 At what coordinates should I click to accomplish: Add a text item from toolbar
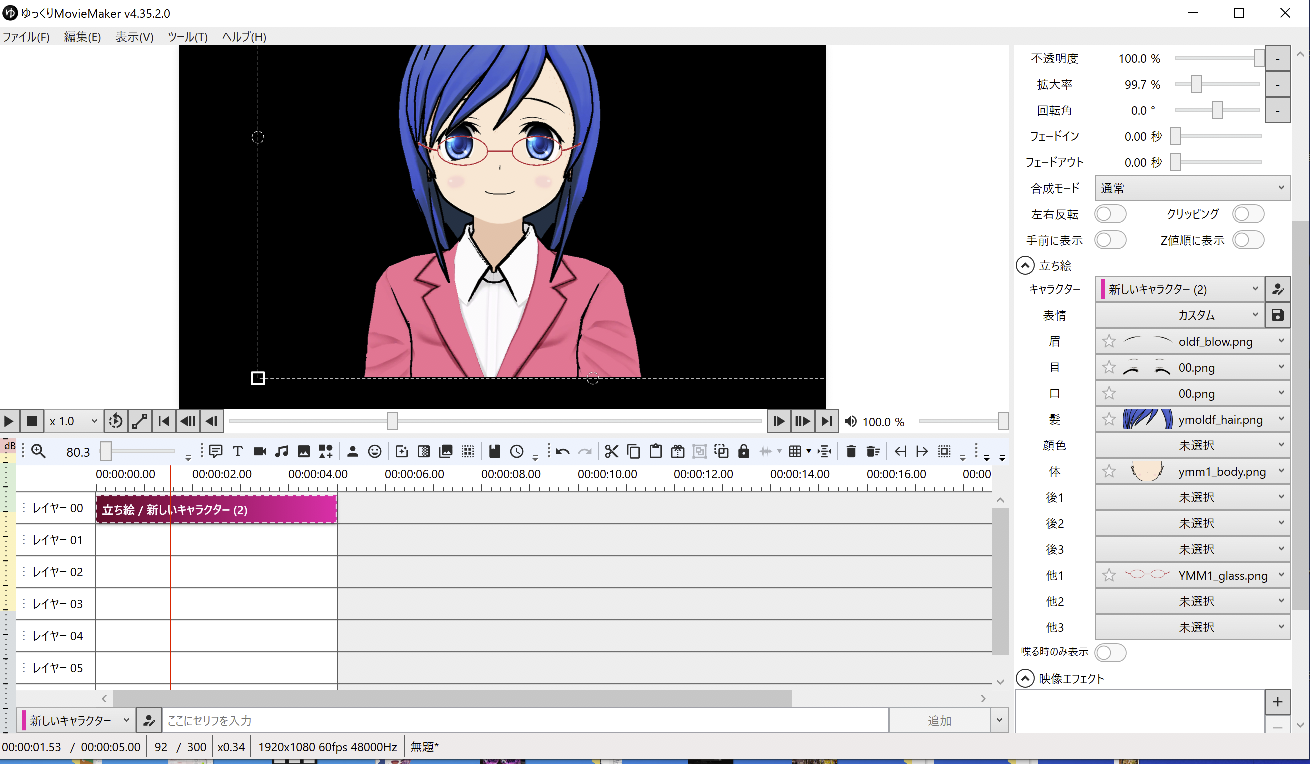click(x=238, y=451)
